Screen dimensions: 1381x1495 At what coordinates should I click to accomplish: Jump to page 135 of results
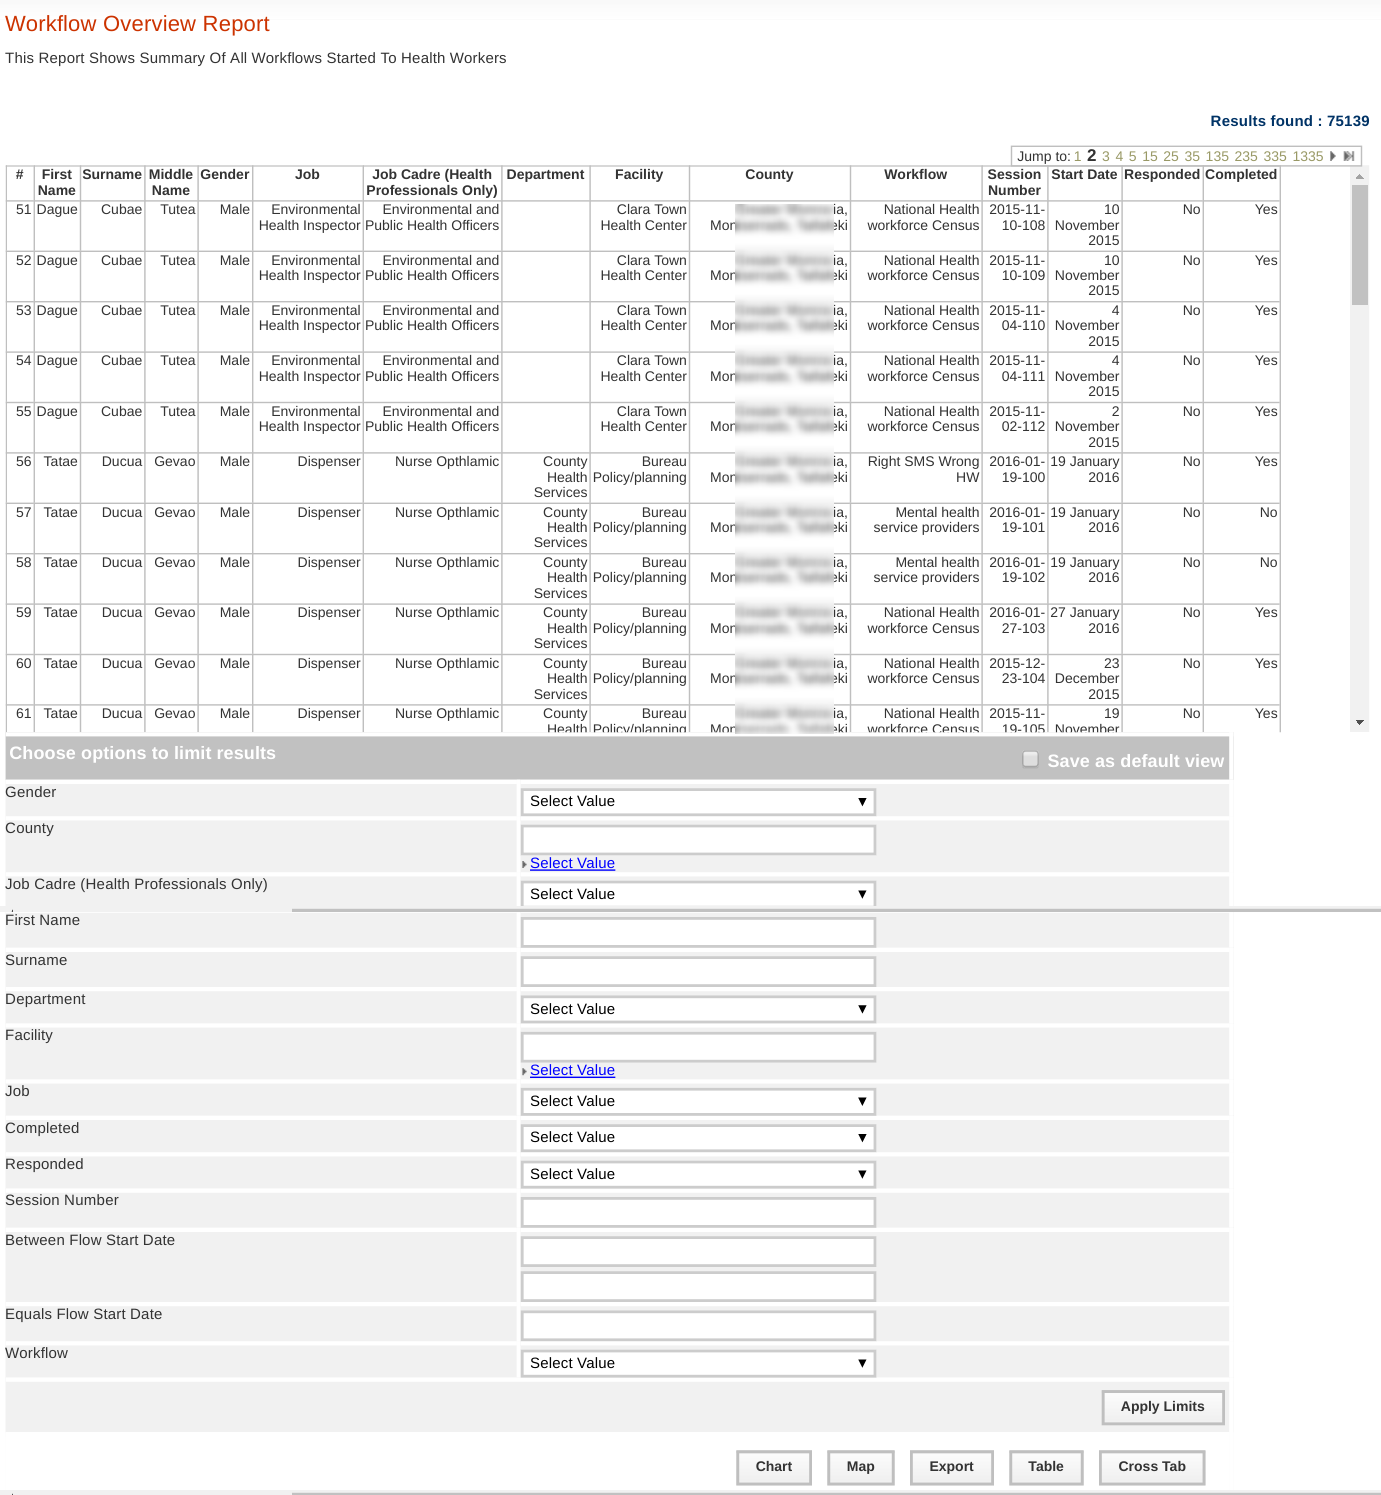1217,156
